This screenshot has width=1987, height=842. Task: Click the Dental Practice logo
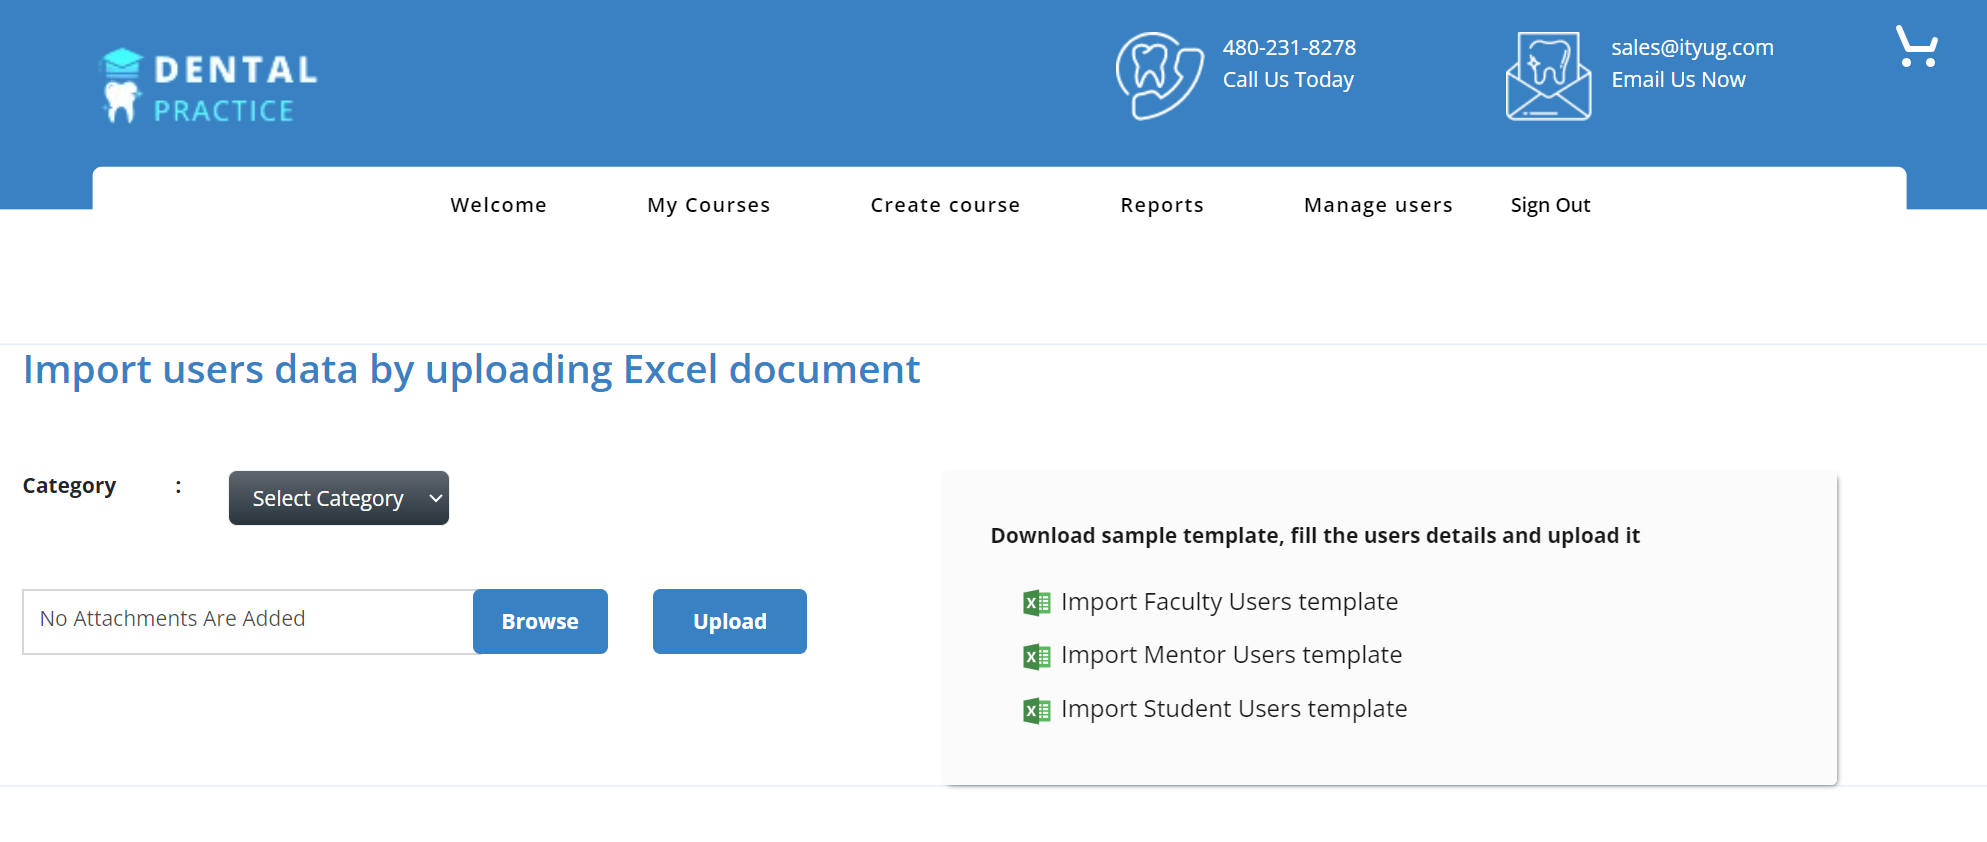tap(209, 86)
